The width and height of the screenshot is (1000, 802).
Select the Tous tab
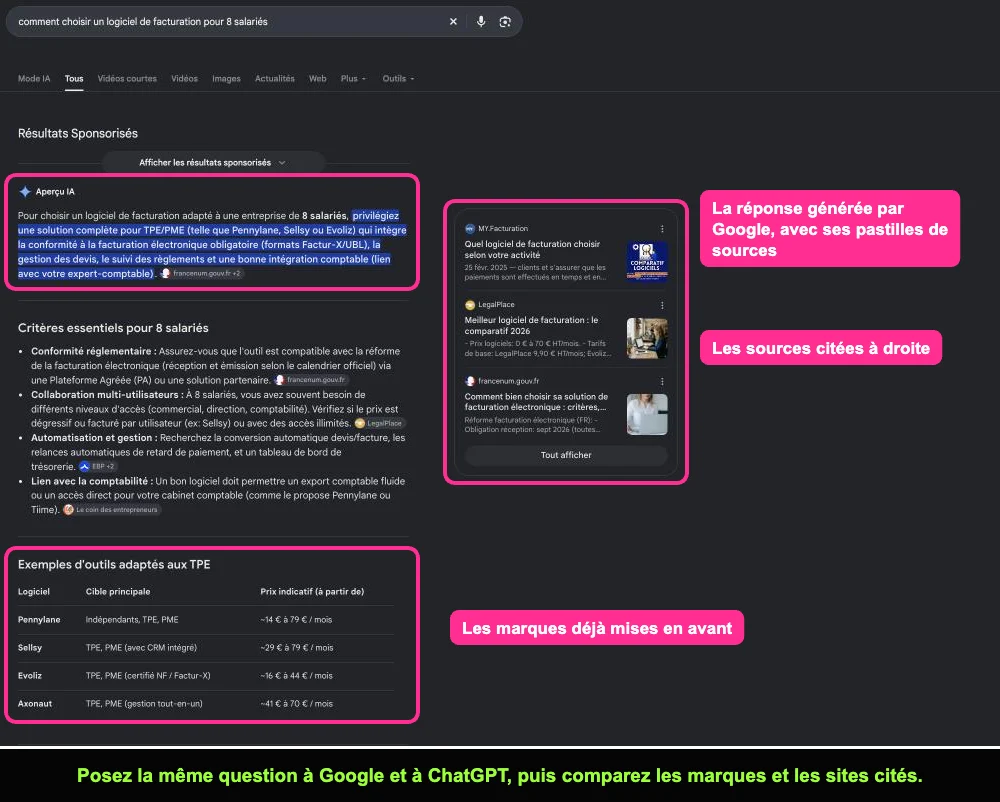74,78
